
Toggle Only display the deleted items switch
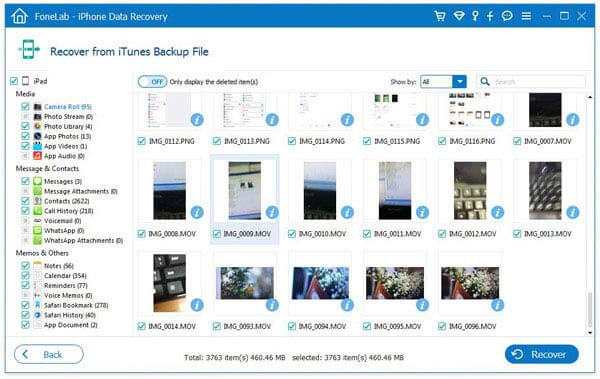coord(152,82)
